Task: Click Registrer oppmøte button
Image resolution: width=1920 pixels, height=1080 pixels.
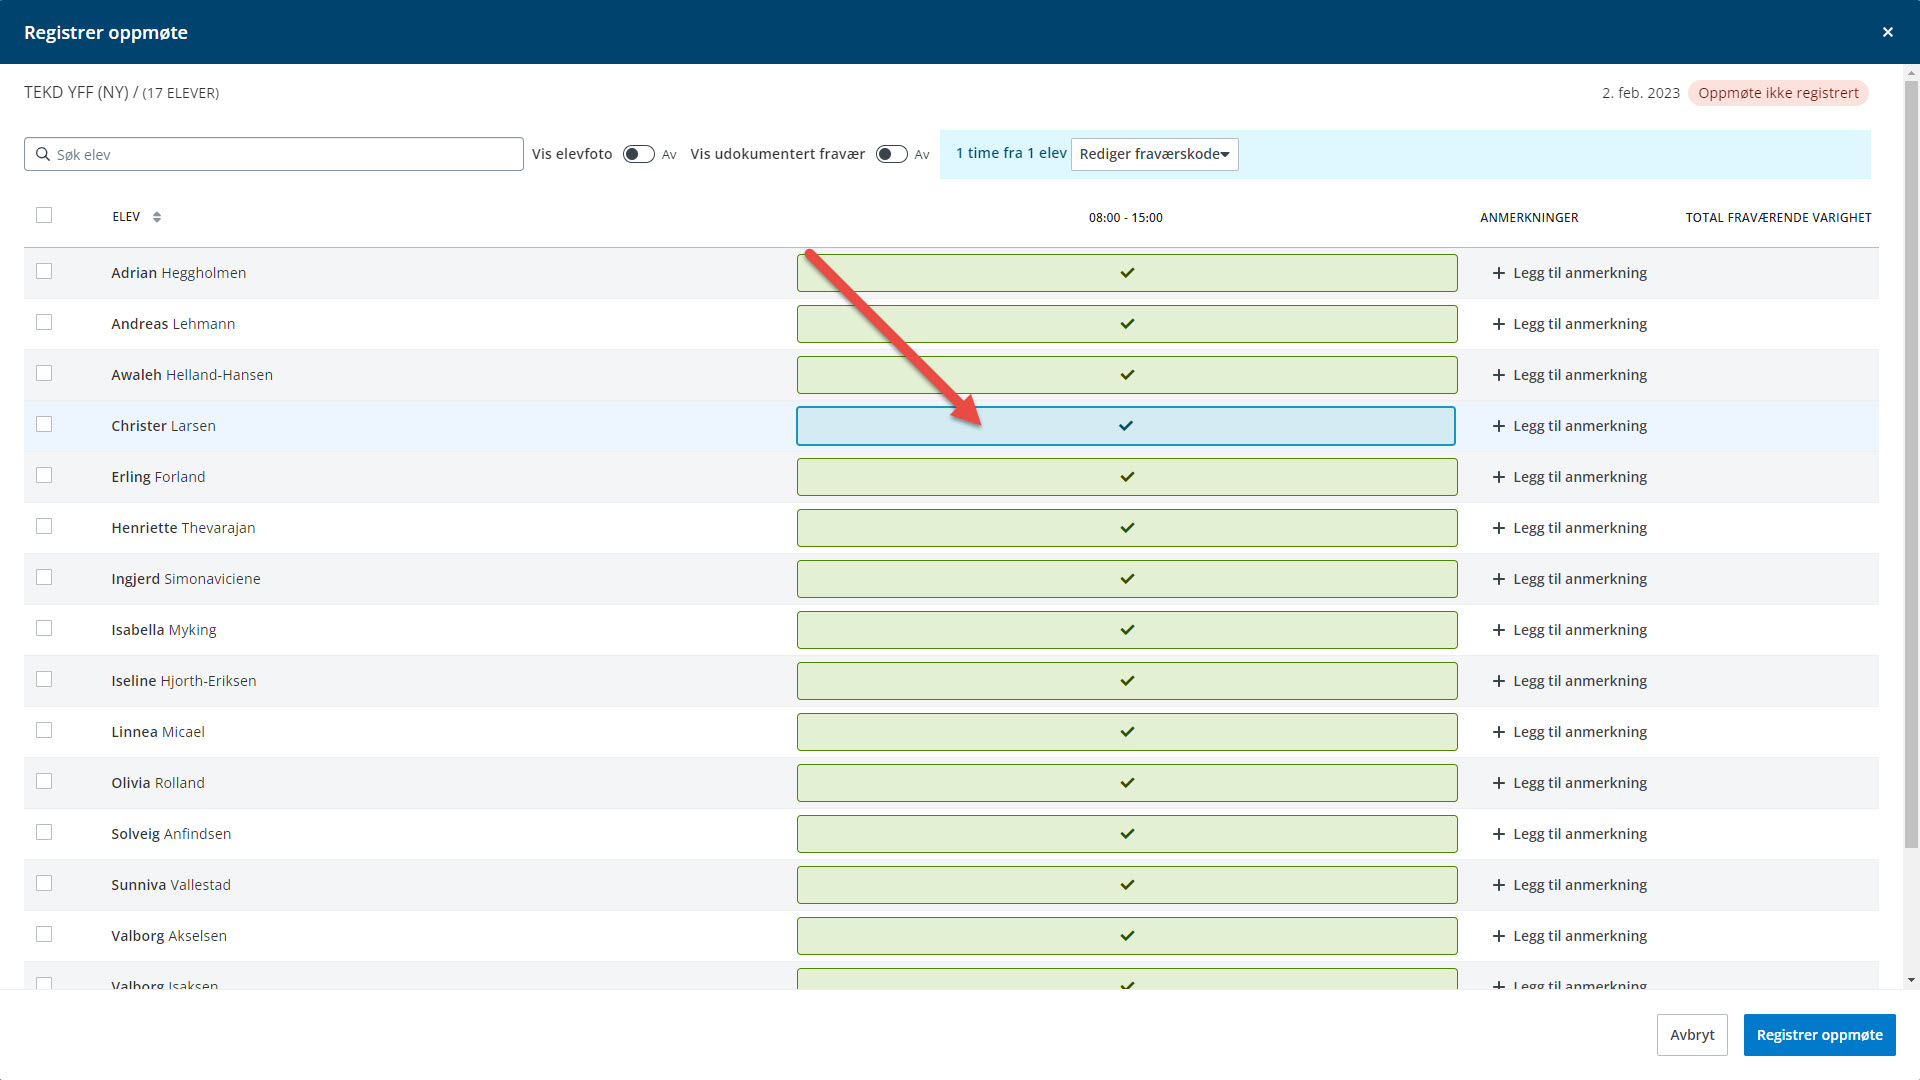Action: click(1819, 1035)
